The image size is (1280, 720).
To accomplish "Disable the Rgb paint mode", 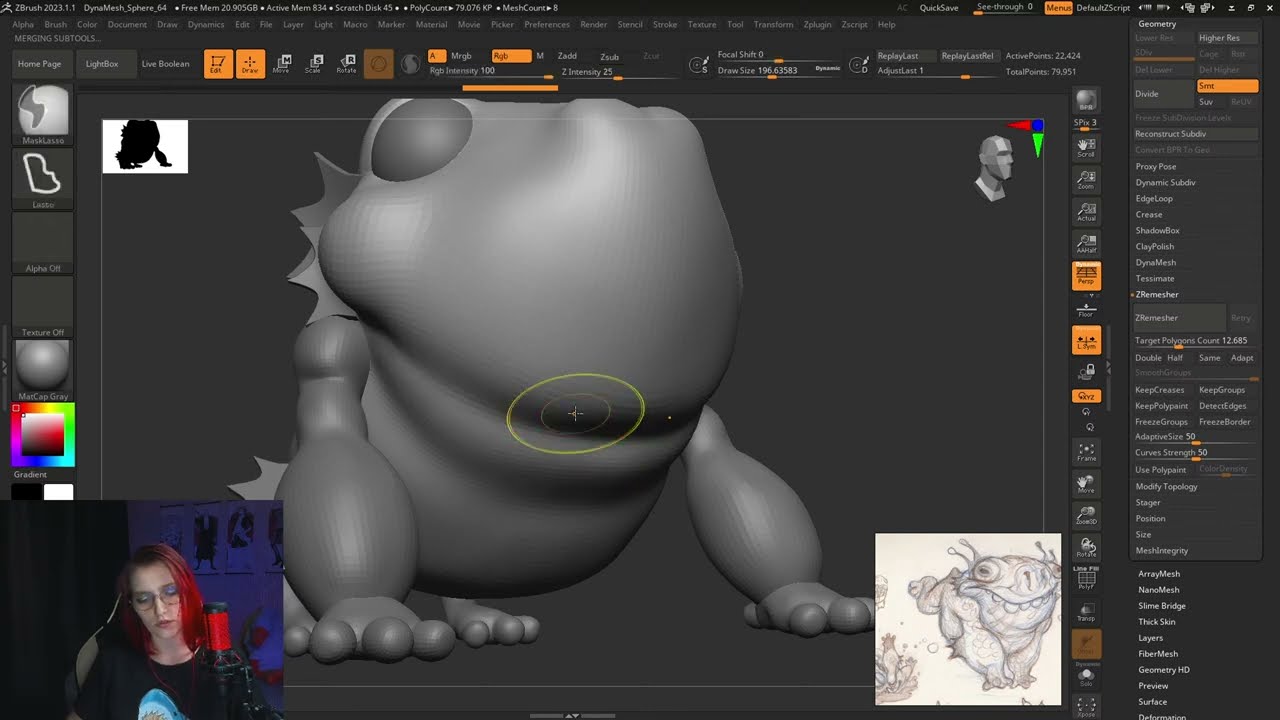I will 510,56.
